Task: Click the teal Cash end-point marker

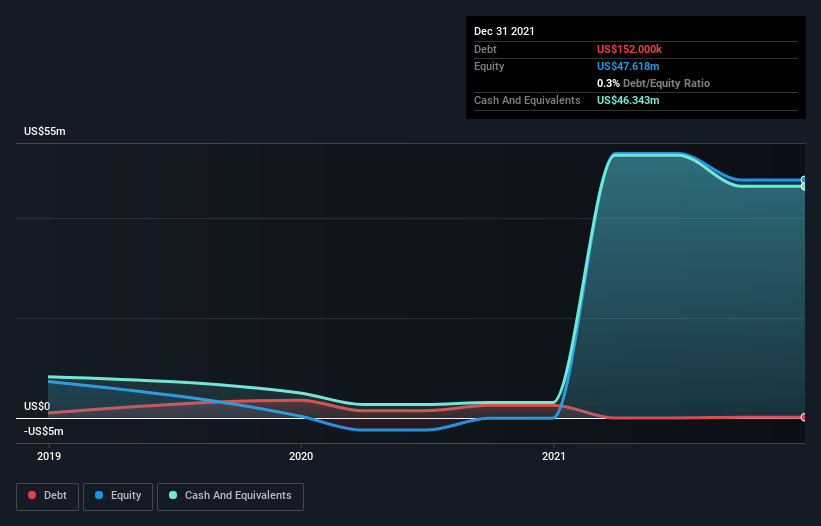Action: 804,186
